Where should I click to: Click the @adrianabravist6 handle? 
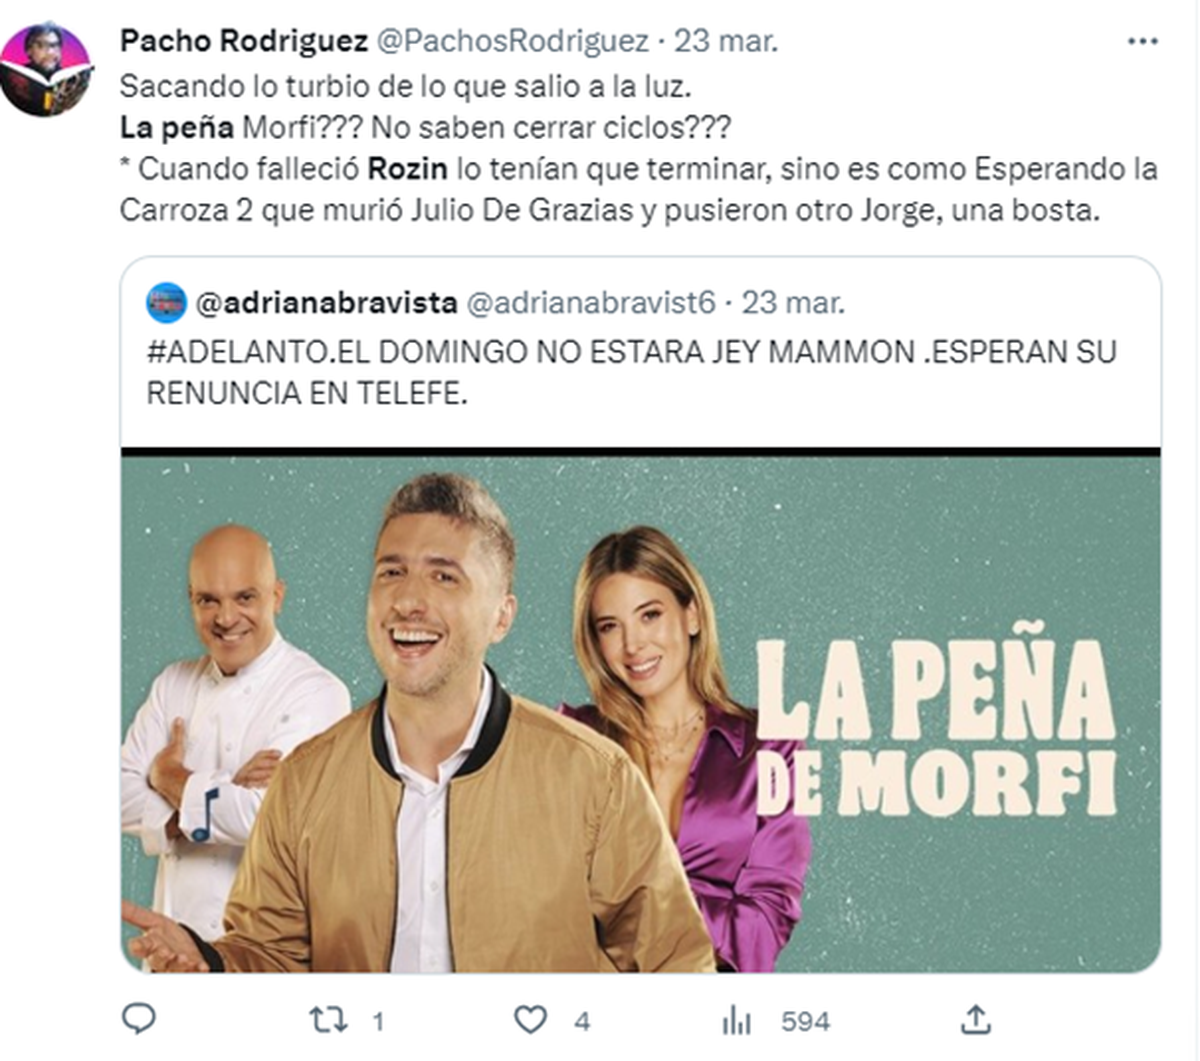point(591,302)
